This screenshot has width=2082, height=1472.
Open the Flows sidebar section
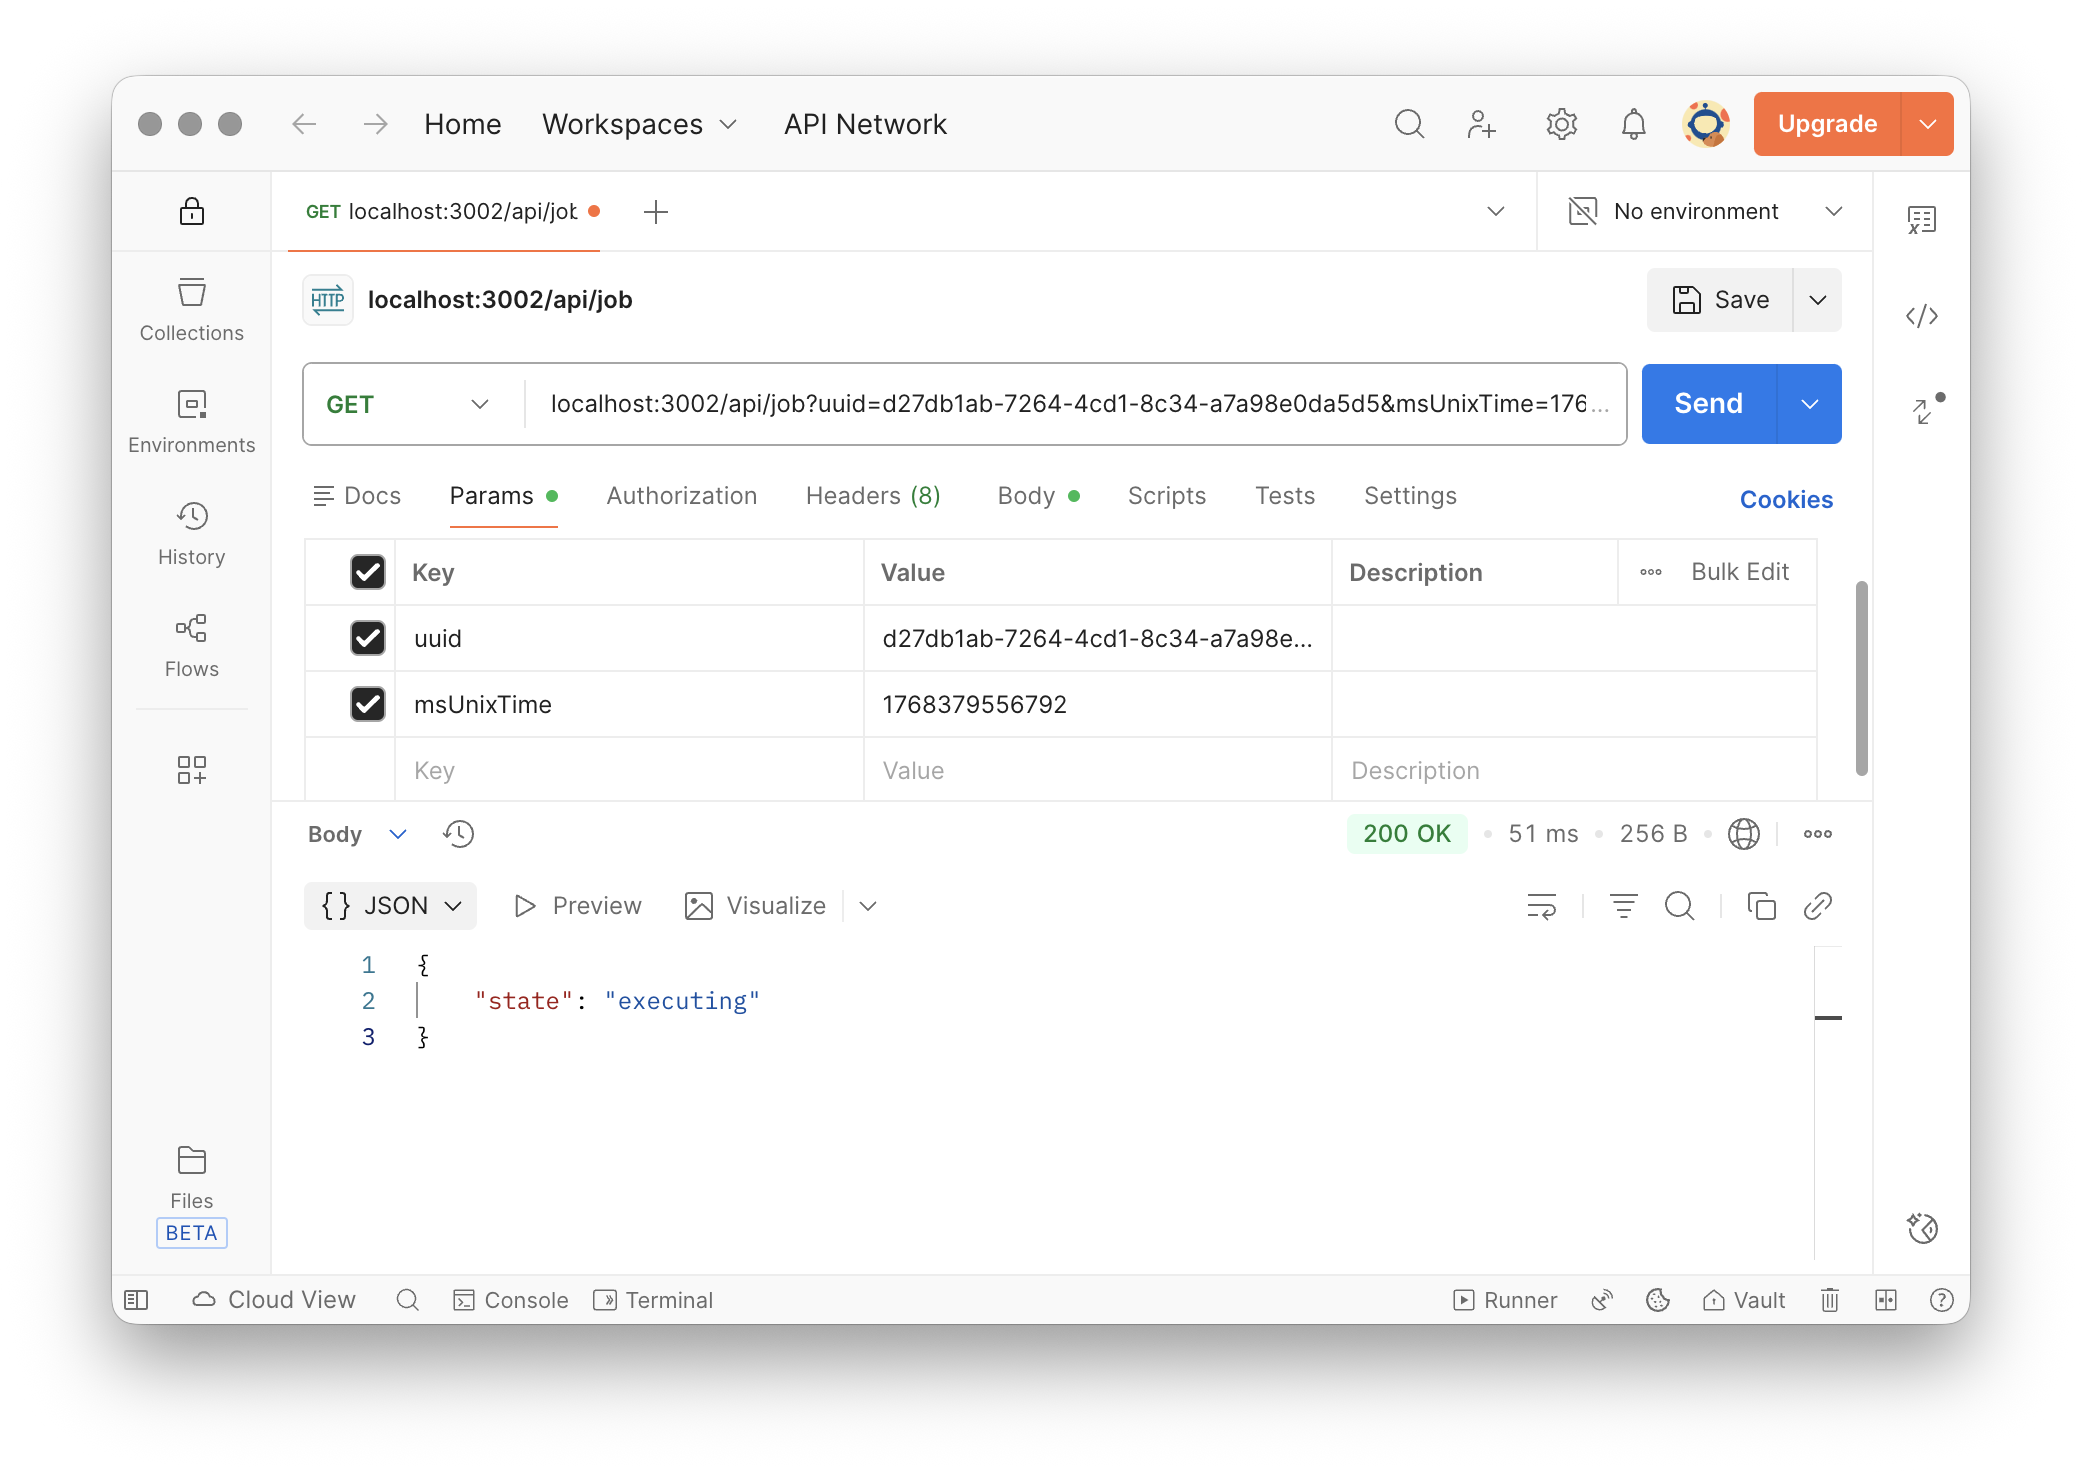point(191,645)
